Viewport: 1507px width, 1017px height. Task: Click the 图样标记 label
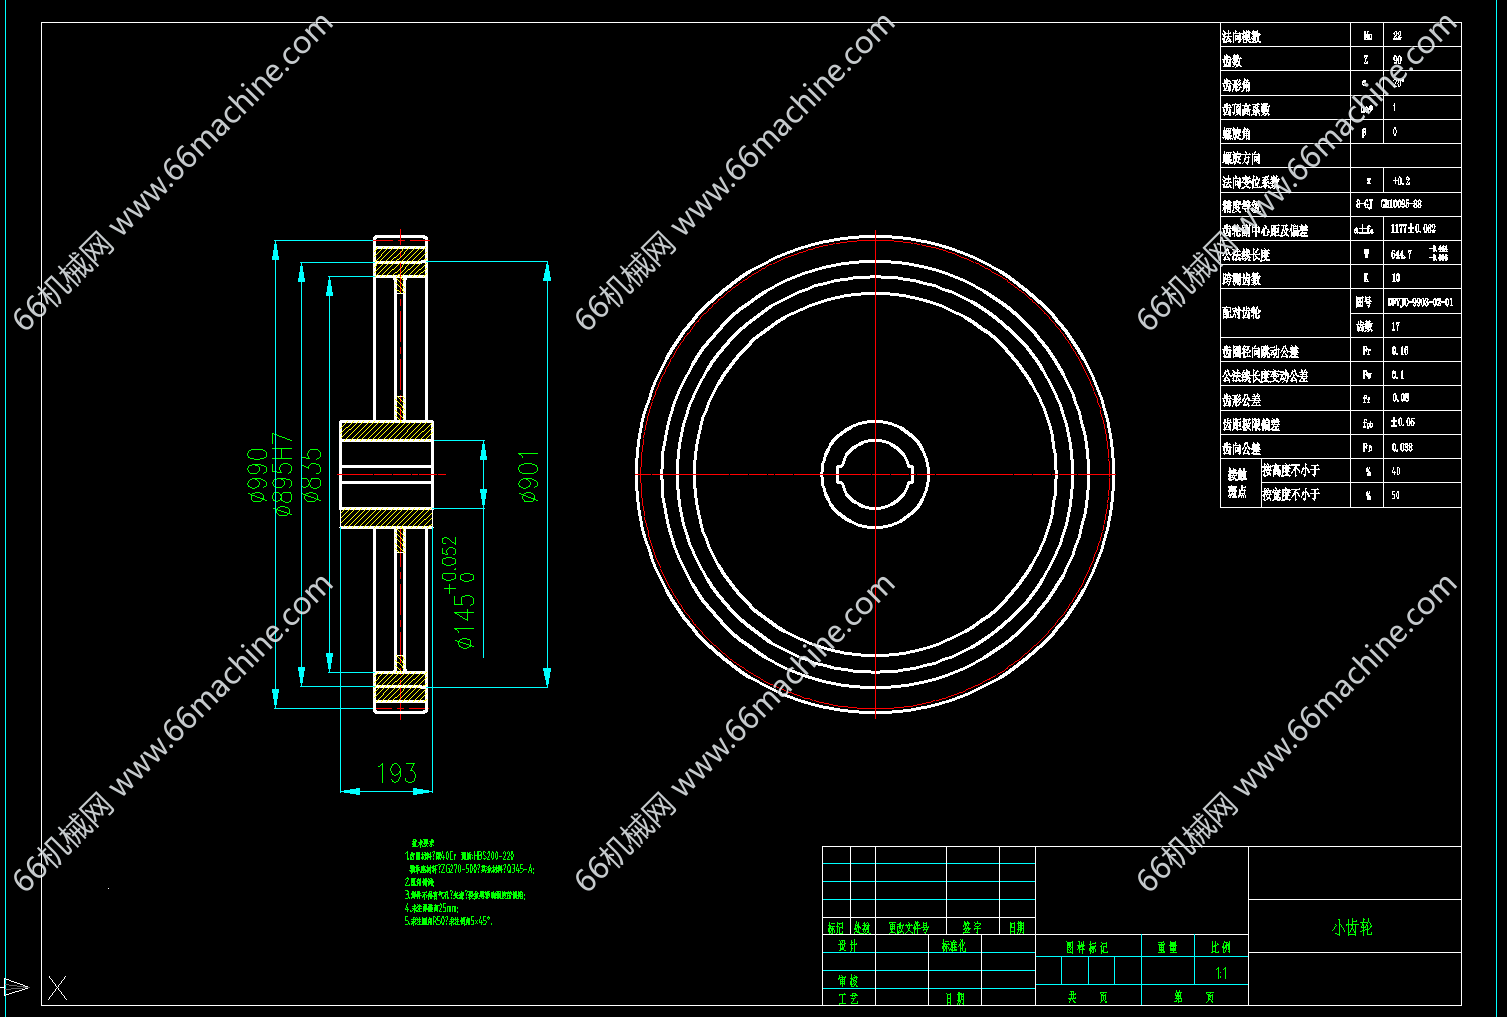(1087, 947)
